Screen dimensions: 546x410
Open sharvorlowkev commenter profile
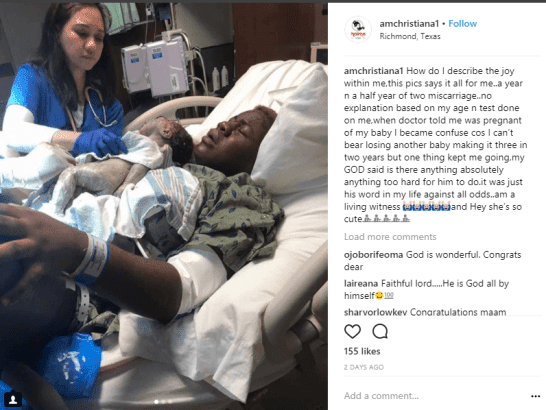point(375,312)
